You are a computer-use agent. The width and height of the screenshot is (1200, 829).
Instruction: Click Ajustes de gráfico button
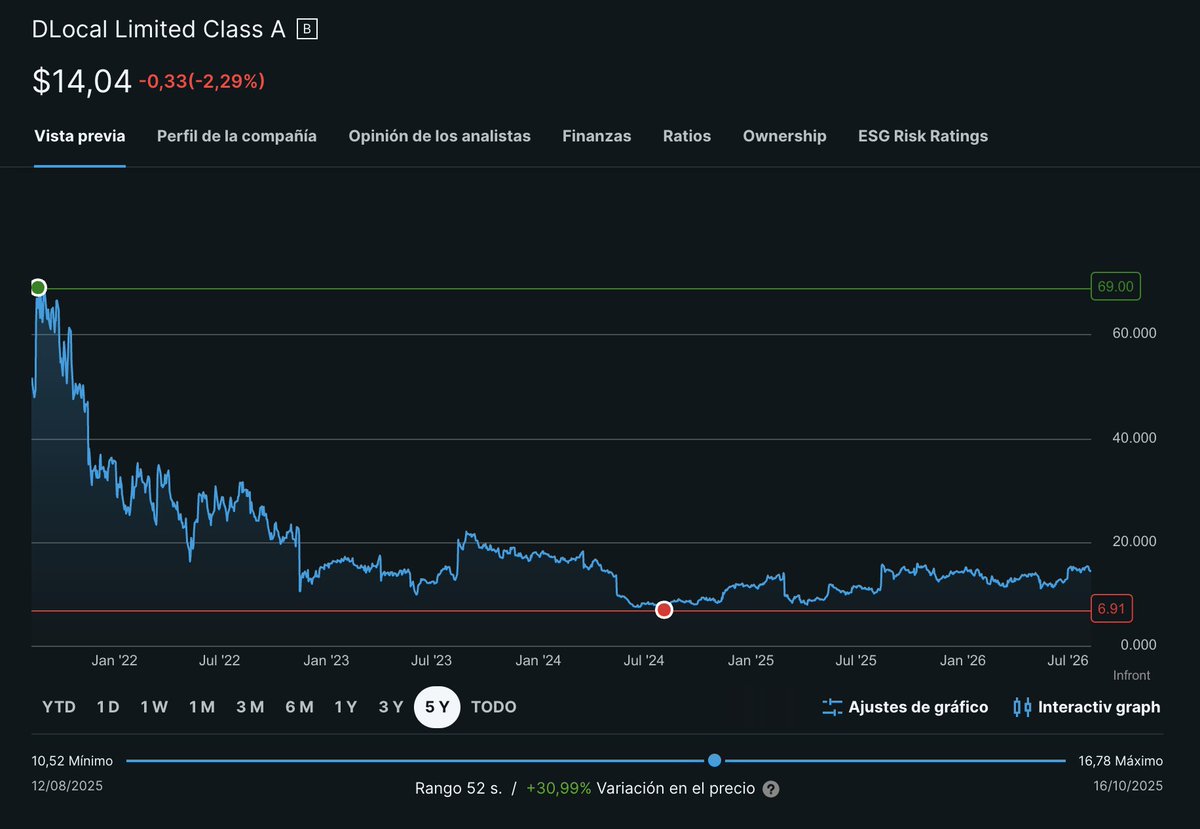pyautogui.click(x=905, y=707)
